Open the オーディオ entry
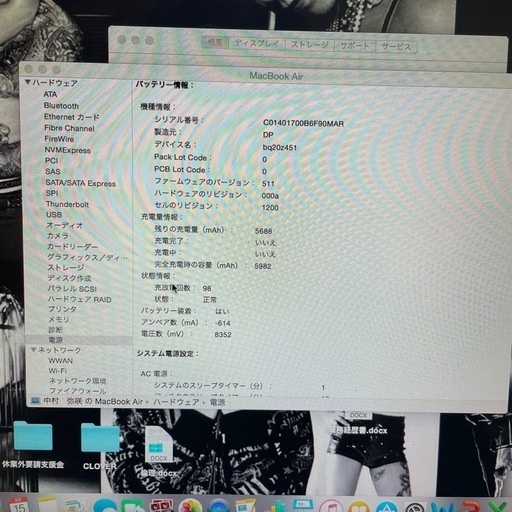This screenshot has width=512, height=512. pyautogui.click(x=65, y=225)
